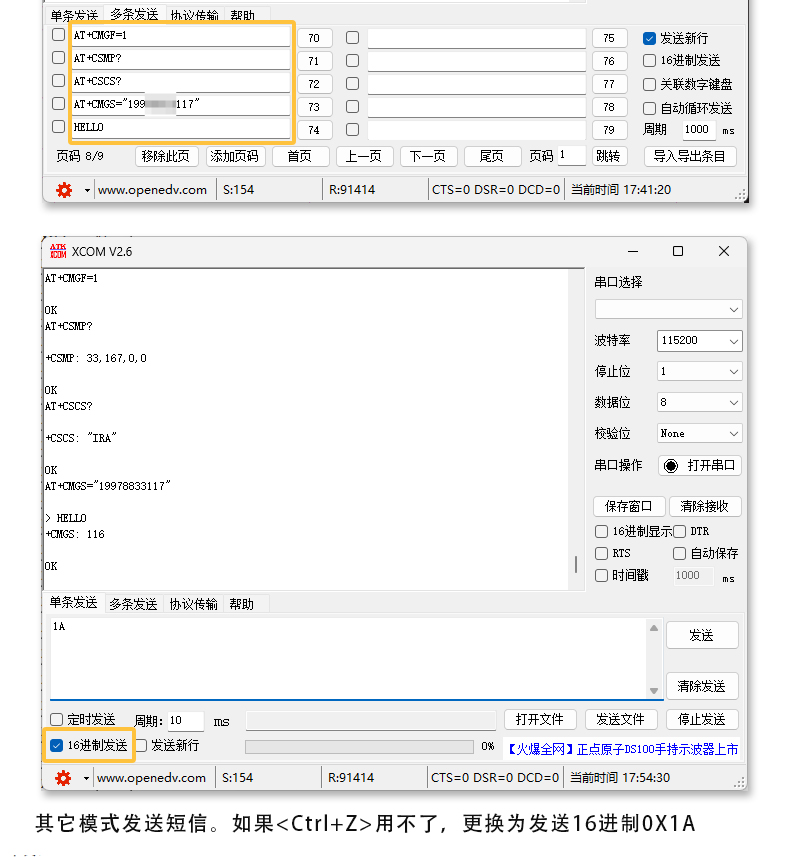Enable the 定时发送 checkbox
This screenshot has width=790, height=858.
(57, 720)
